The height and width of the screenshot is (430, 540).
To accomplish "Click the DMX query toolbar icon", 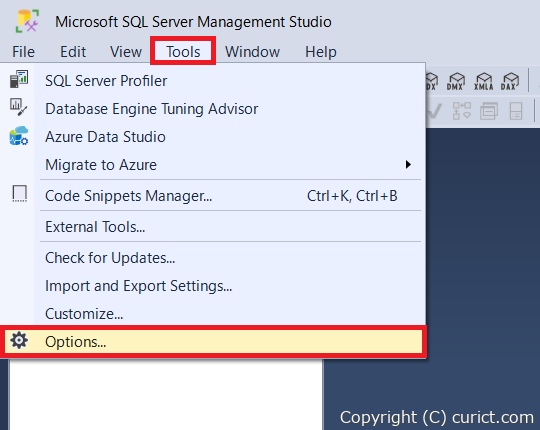I will pyautogui.click(x=455, y=81).
